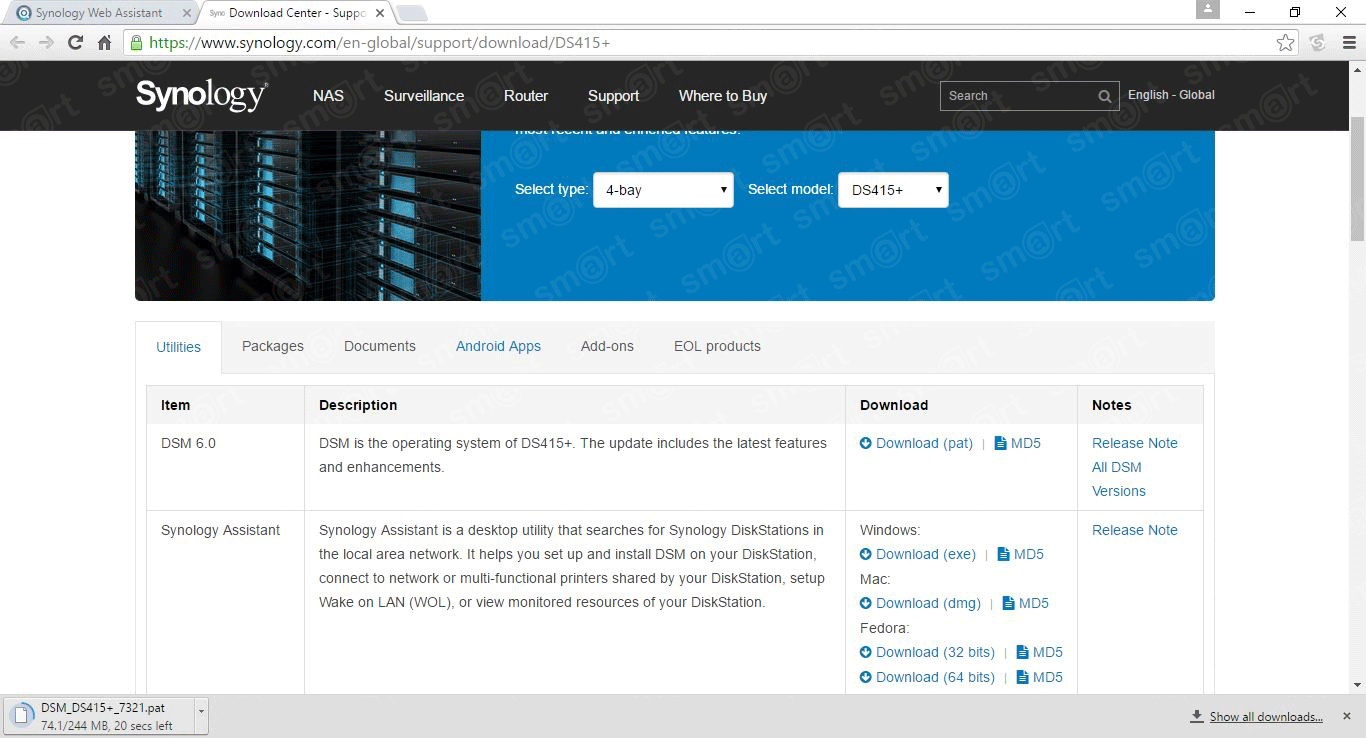The height and width of the screenshot is (738, 1366).
Task: Open the Support menu
Action: pos(613,96)
